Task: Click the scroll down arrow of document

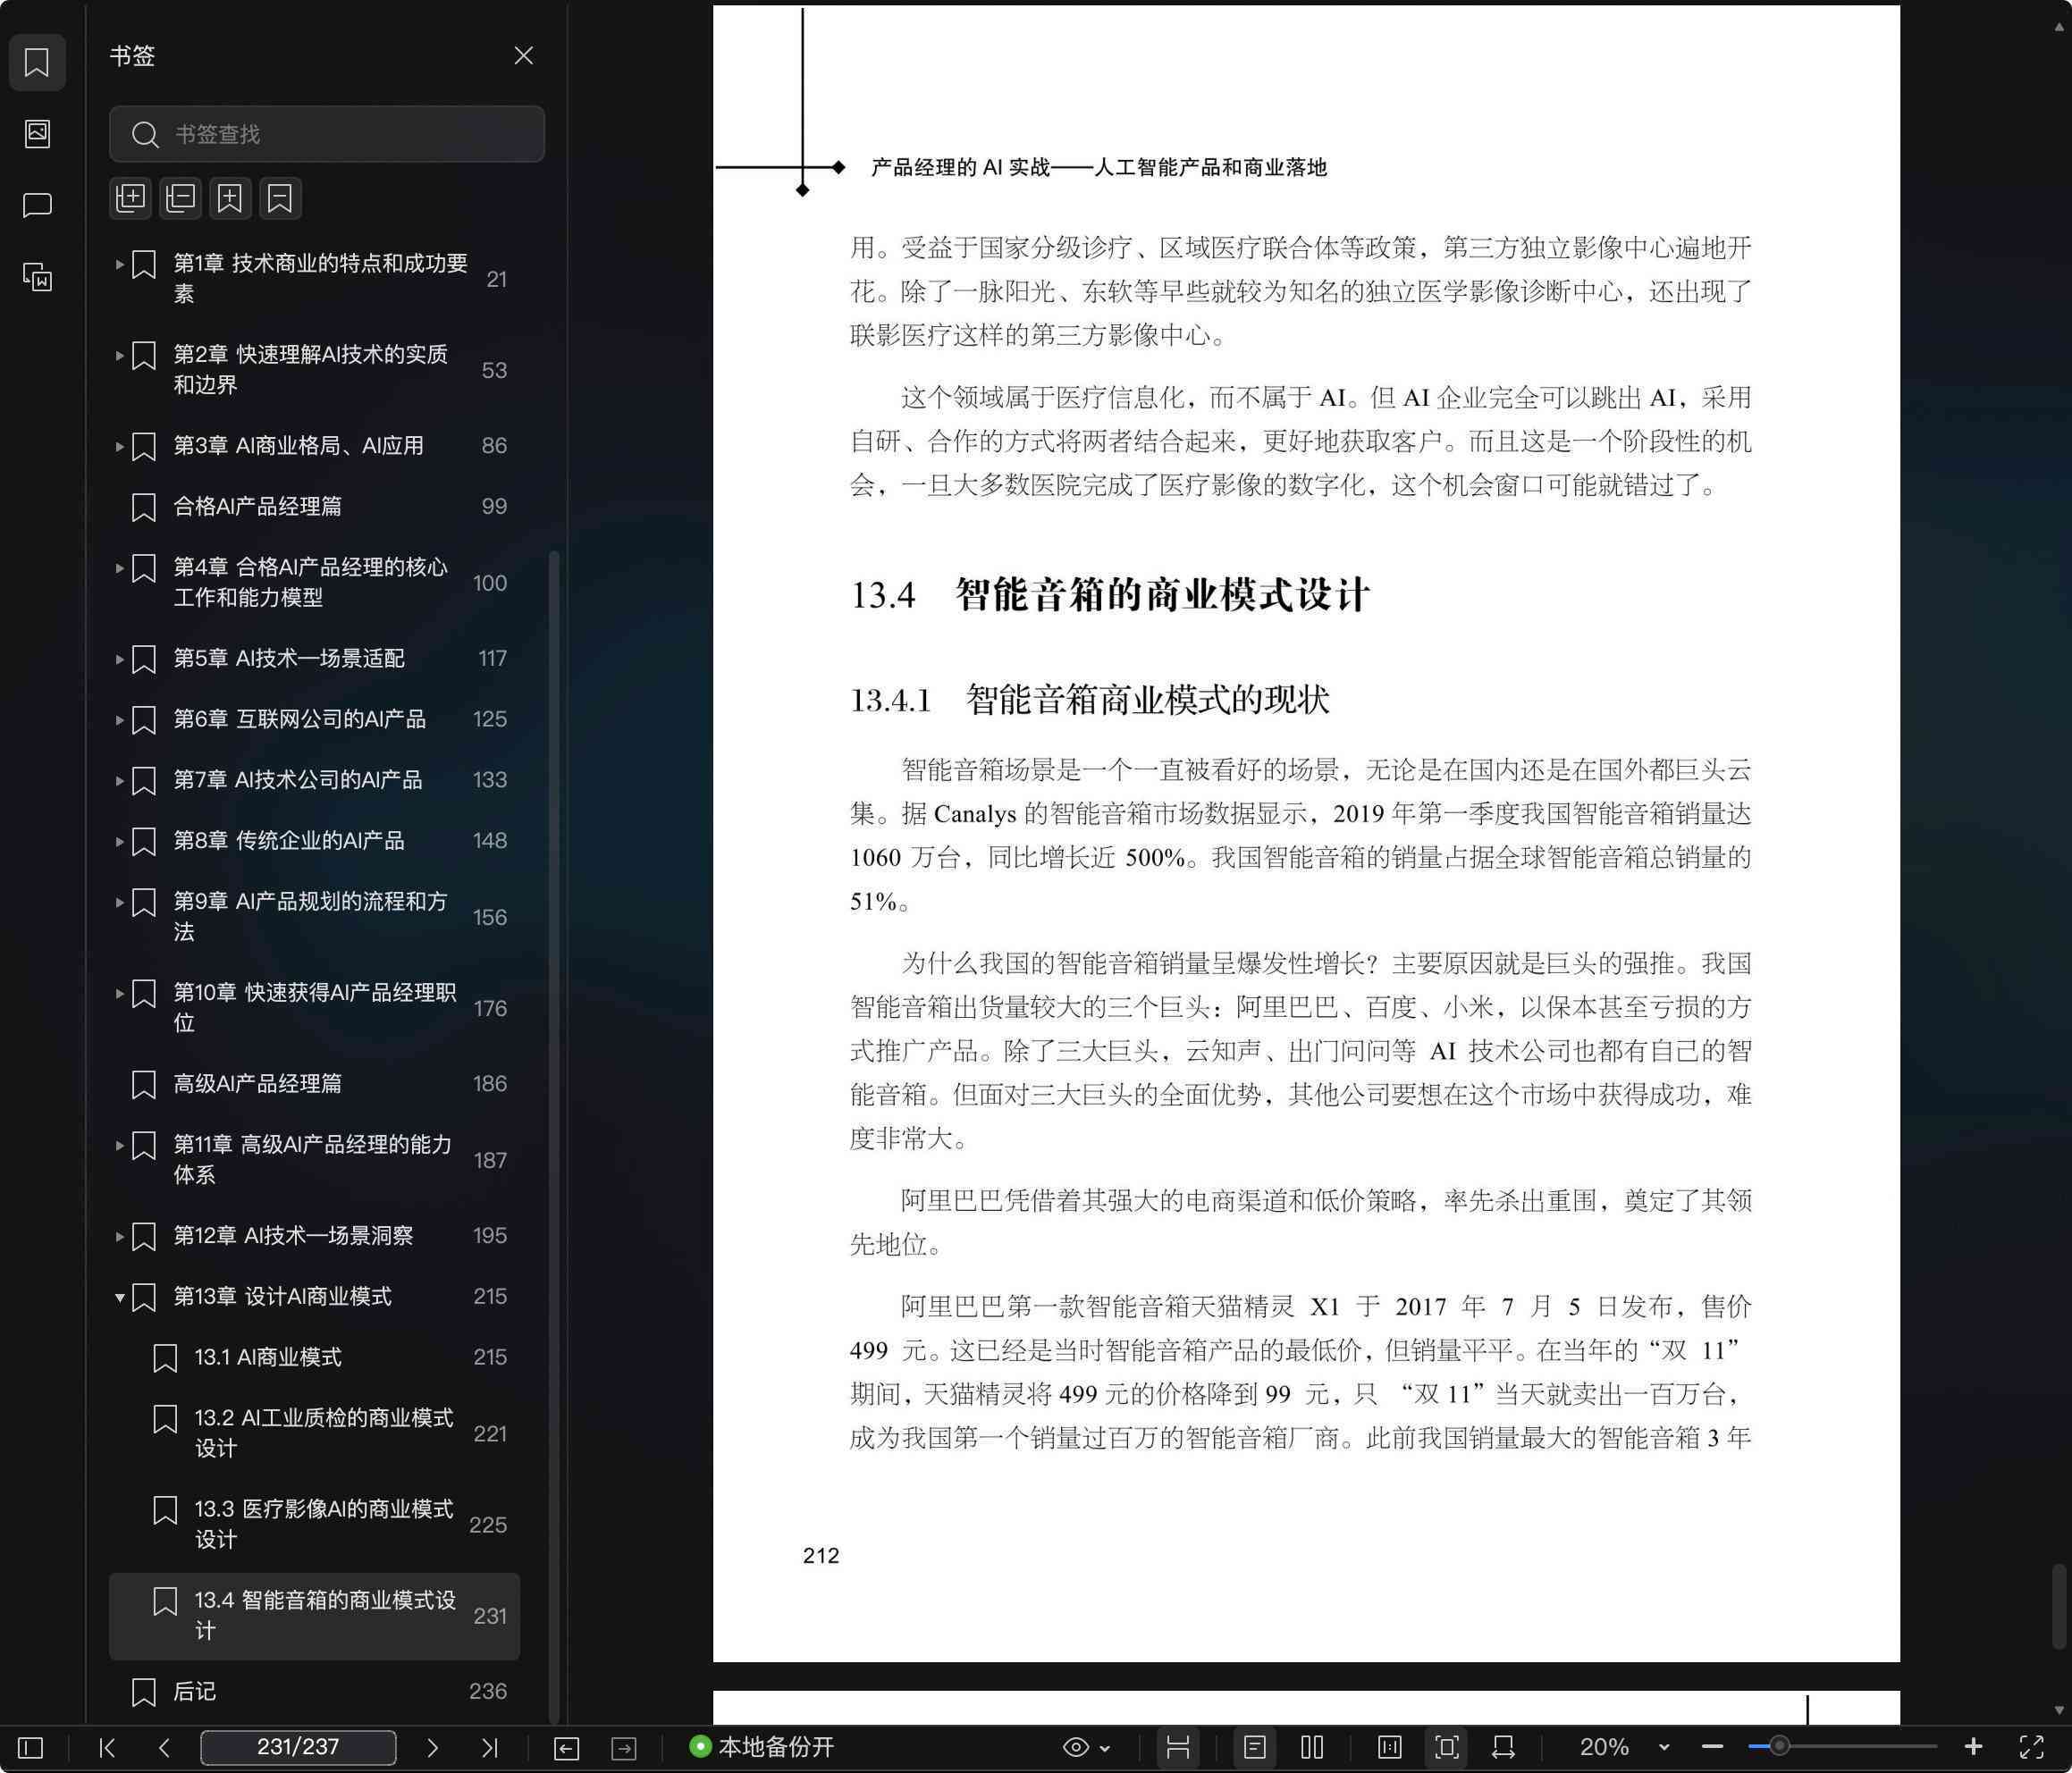Action: tap(2059, 1710)
